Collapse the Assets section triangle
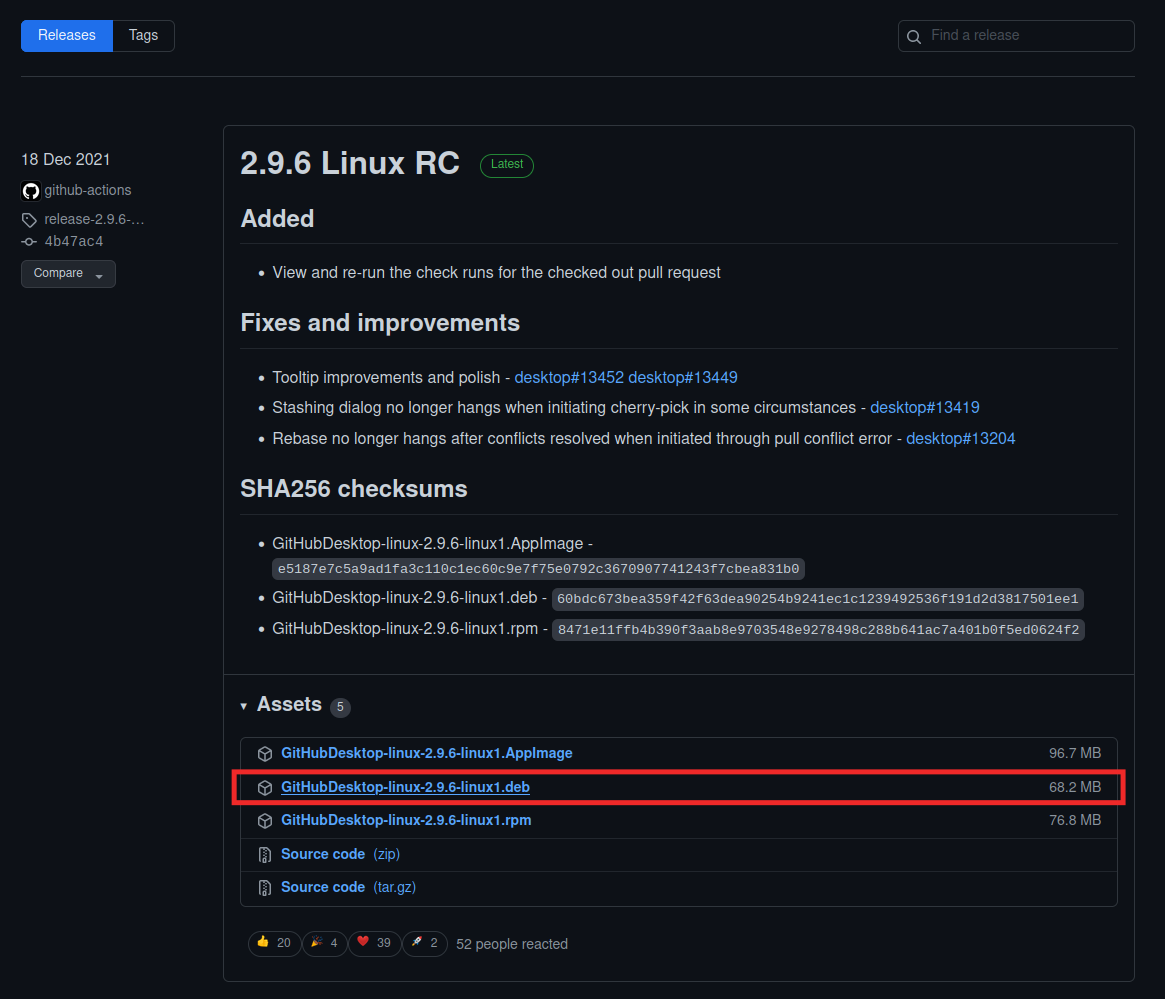 tap(244, 706)
